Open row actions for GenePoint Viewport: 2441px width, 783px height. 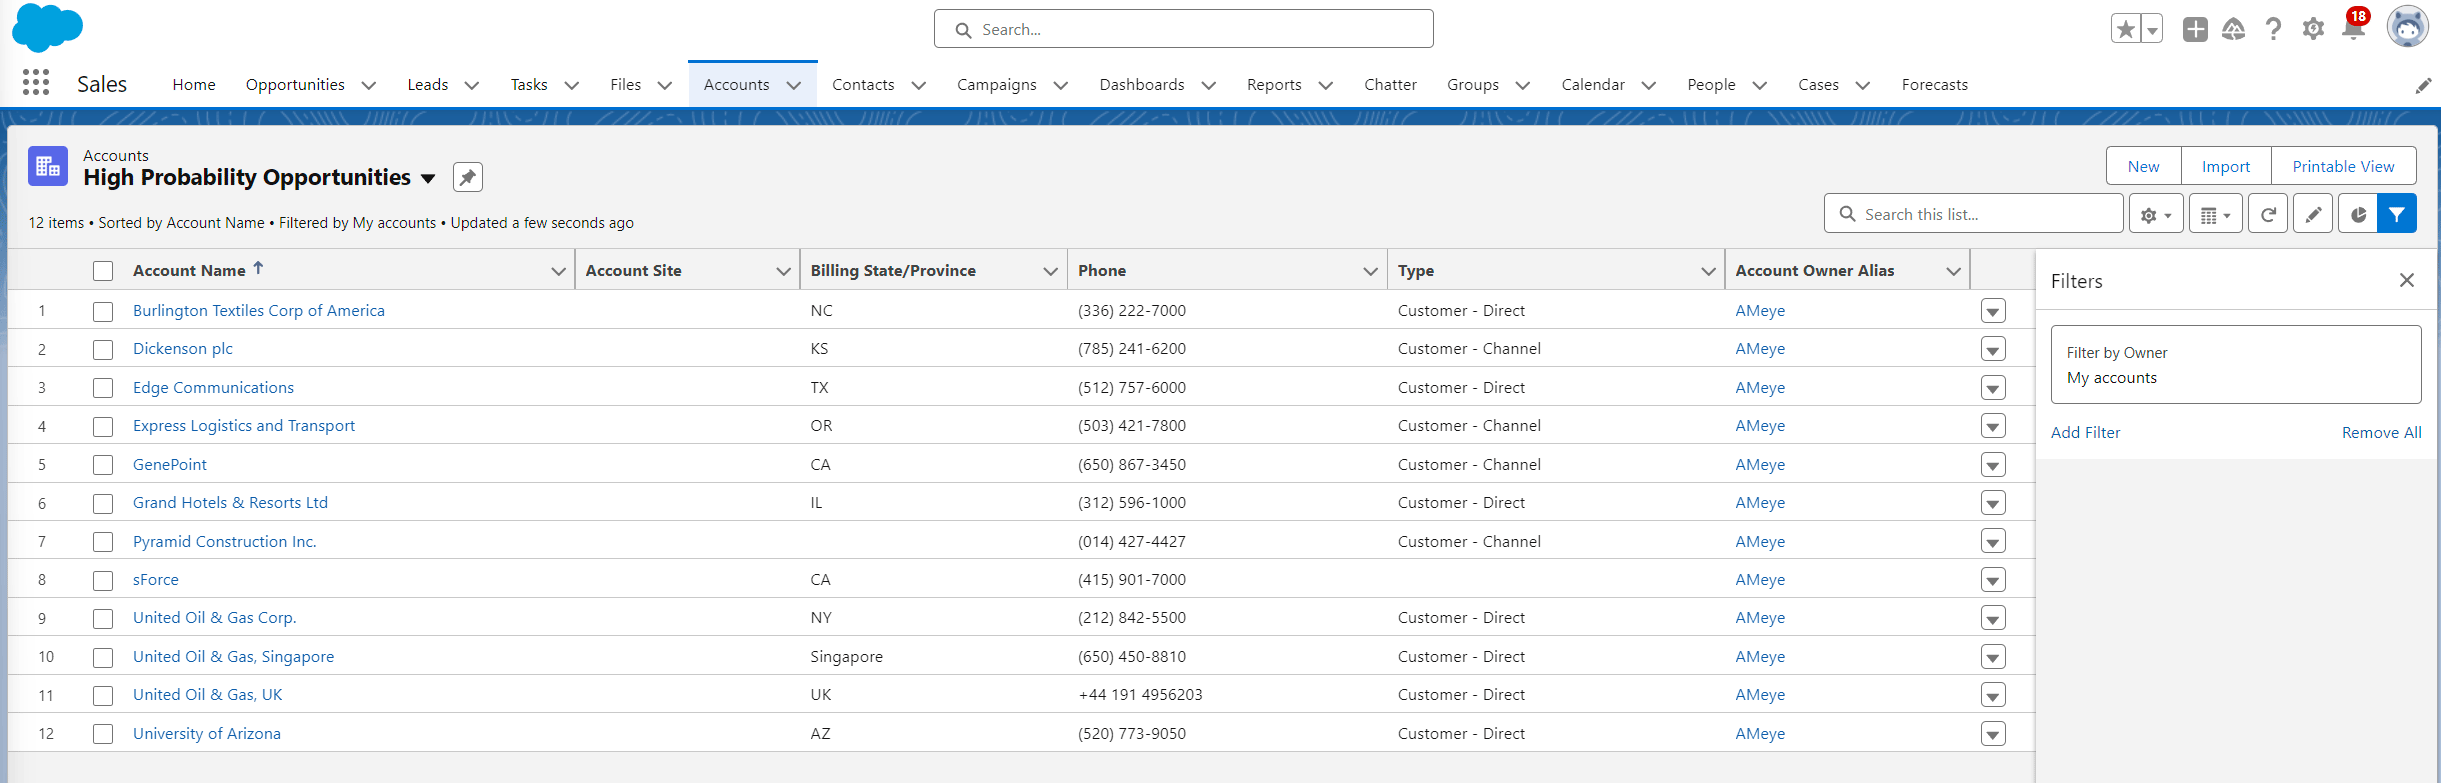pos(1993,465)
